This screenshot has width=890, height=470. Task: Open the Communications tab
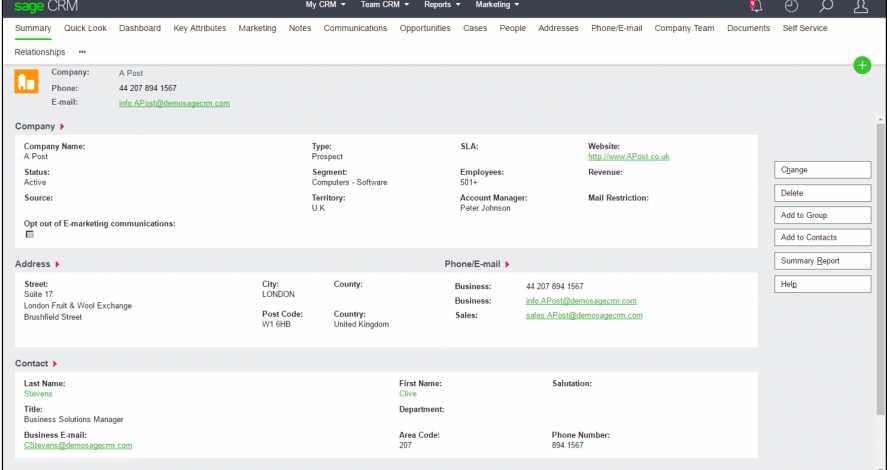click(x=355, y=28)
